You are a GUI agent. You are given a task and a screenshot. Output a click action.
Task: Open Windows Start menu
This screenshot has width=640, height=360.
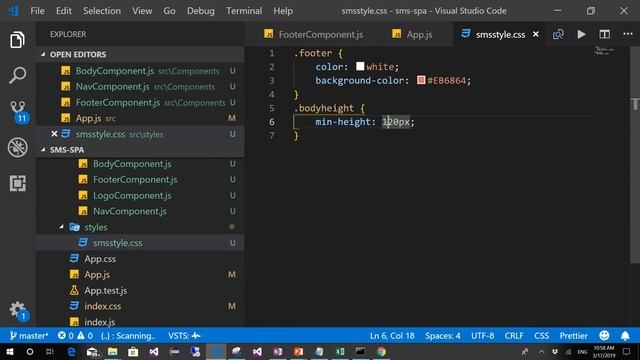pyautogui.click(x=10, y=351)
